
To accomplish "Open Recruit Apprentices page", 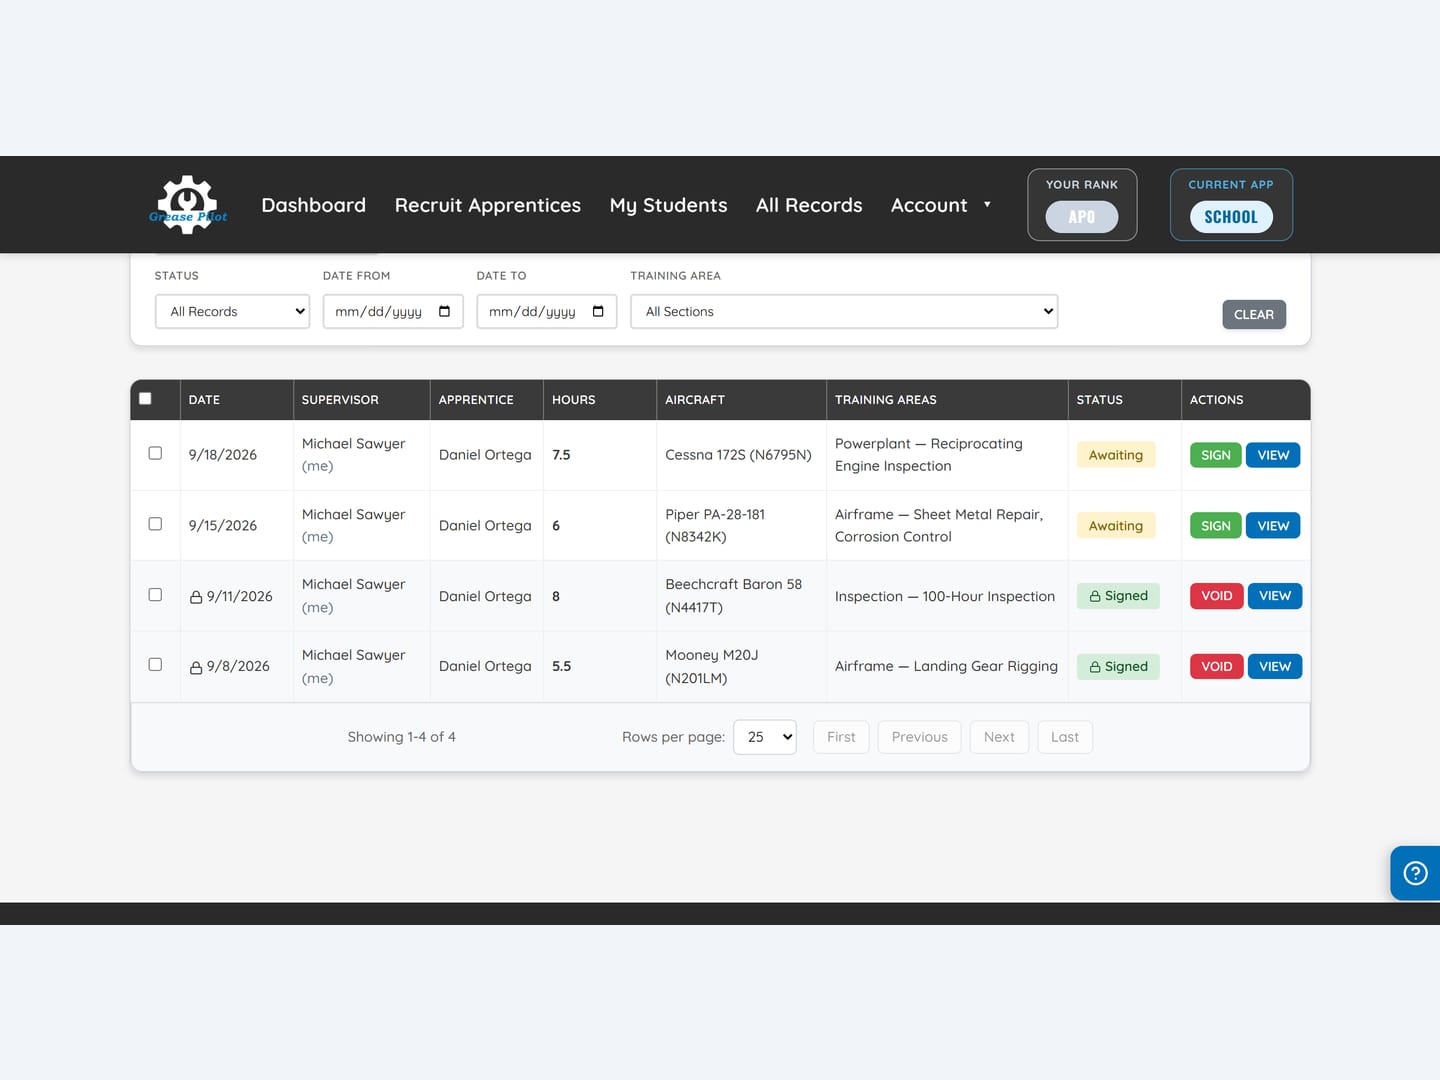I will [x=488, y=205].
